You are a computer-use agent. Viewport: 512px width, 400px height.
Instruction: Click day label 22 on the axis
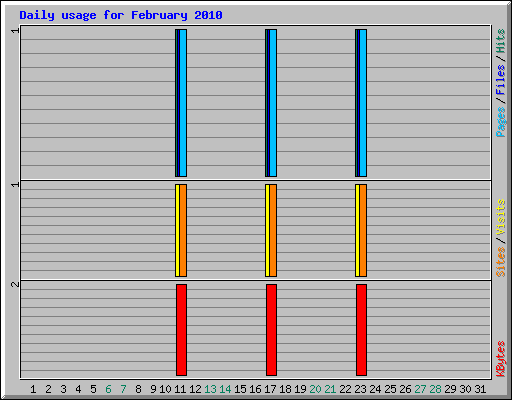[x=345, y=389]
